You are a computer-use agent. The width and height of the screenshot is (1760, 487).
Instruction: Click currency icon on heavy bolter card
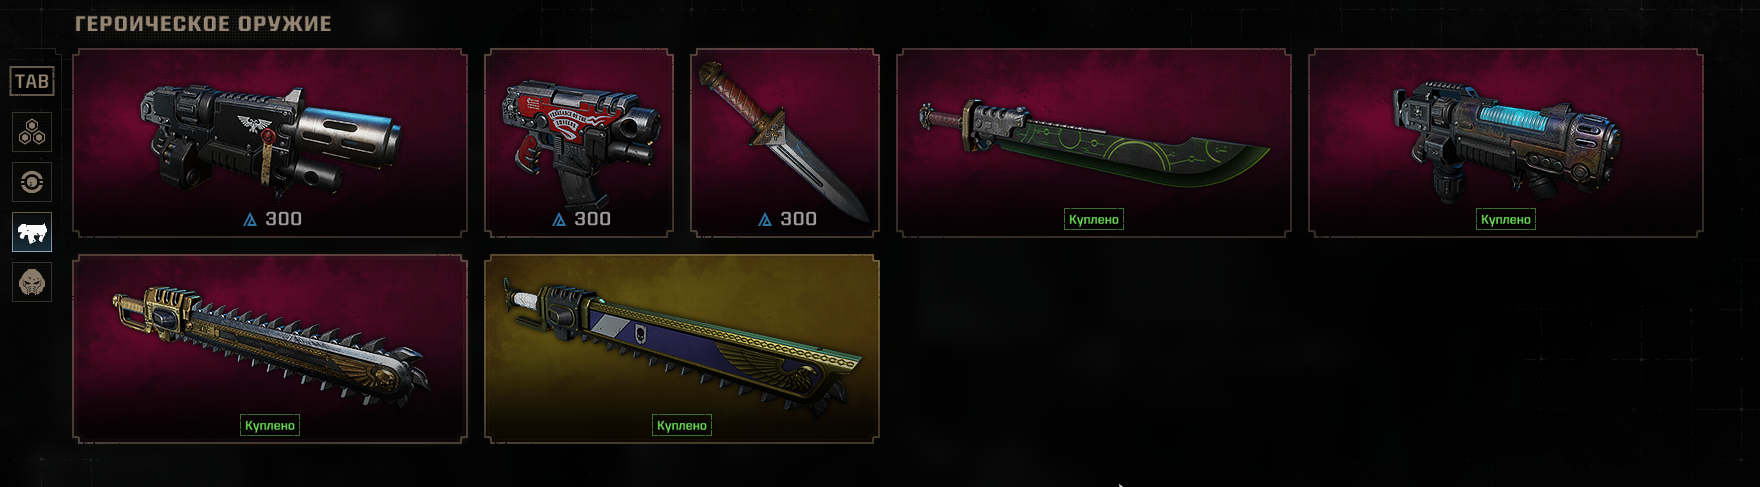tap(250, 219)
